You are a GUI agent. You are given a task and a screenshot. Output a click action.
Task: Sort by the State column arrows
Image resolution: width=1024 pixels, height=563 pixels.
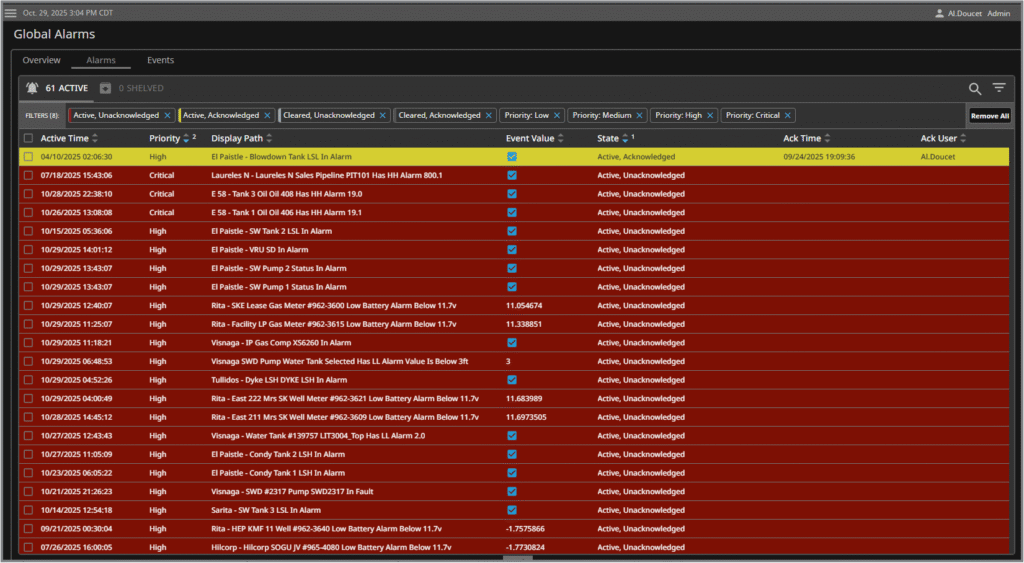point(626,138)
